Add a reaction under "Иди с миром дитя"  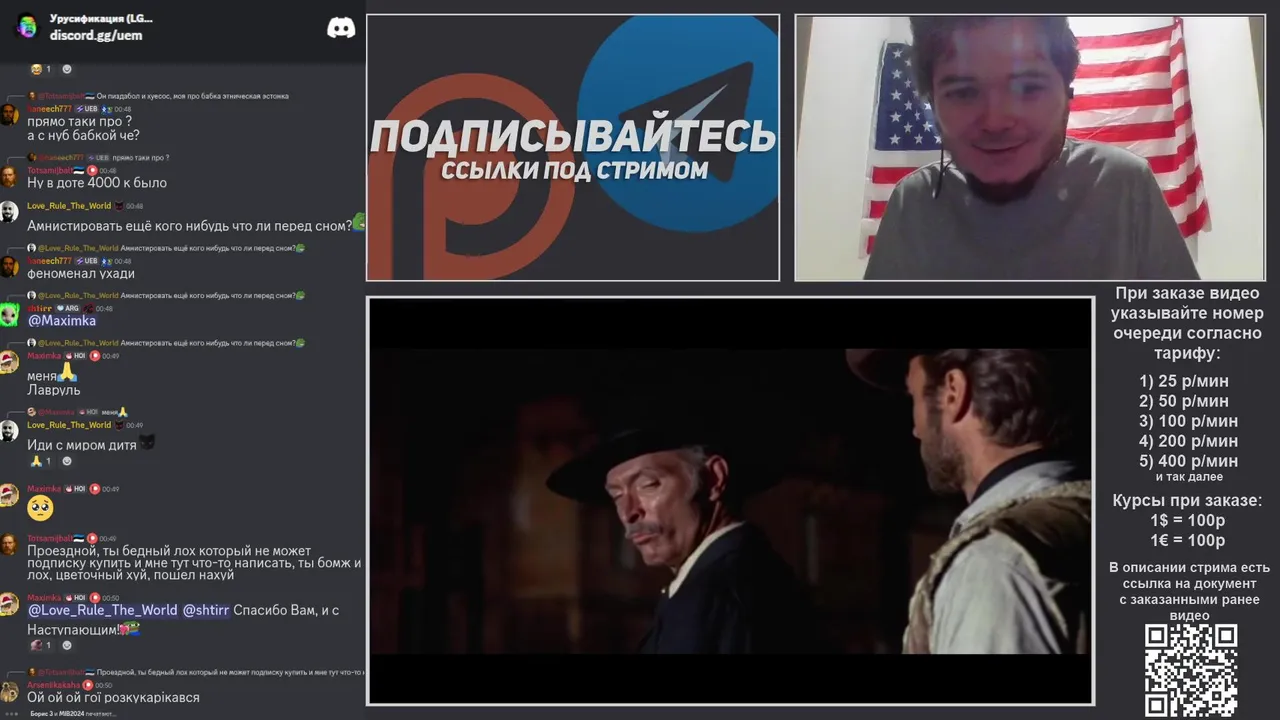click(67, 461)
